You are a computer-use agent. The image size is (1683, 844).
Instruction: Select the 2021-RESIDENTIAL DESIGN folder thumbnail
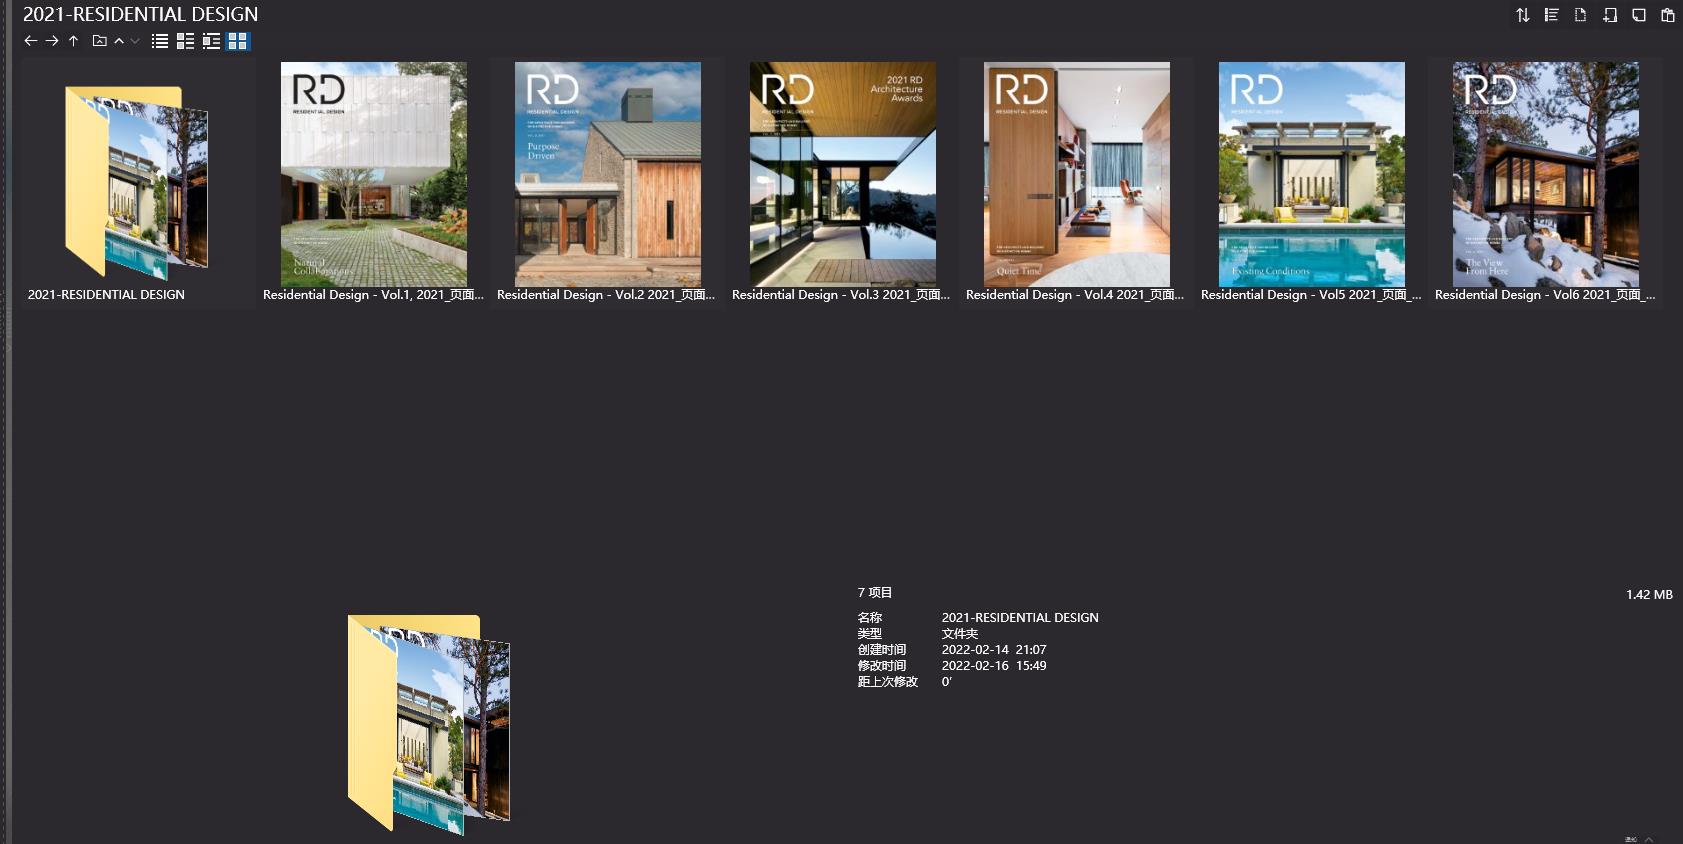click(x=137, y=181)
